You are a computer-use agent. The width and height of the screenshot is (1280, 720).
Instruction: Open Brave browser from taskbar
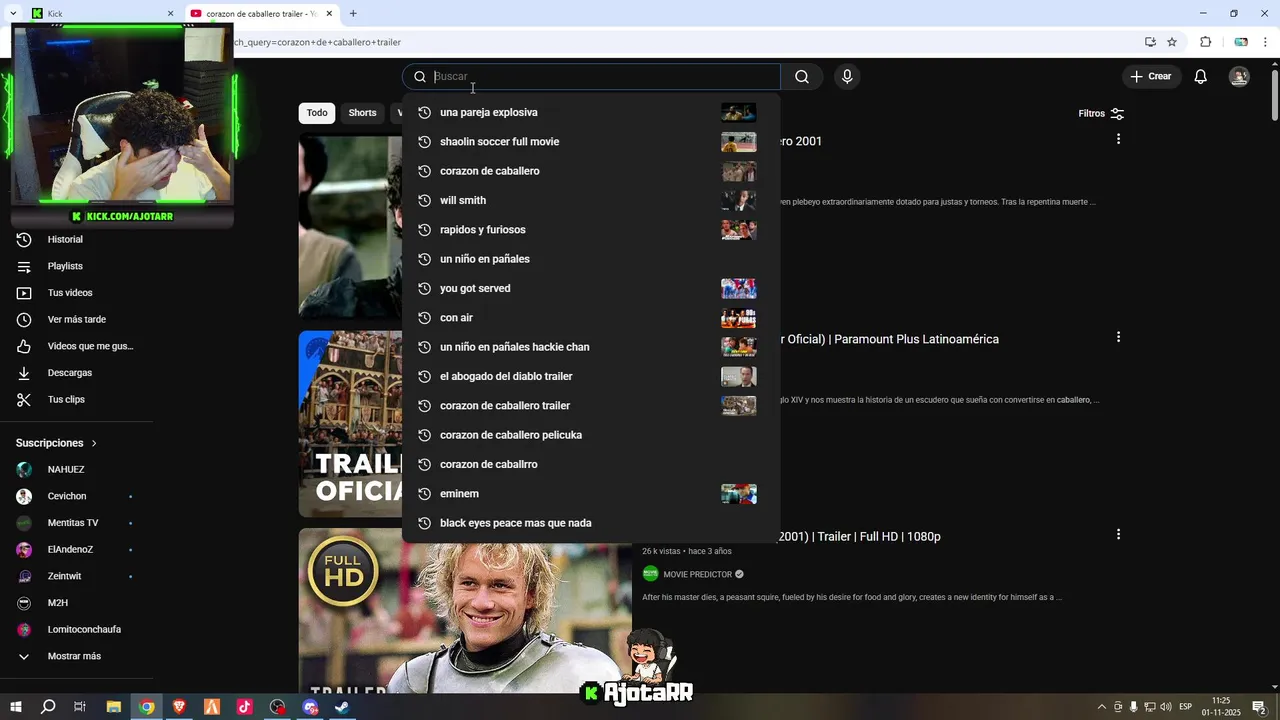180,707
